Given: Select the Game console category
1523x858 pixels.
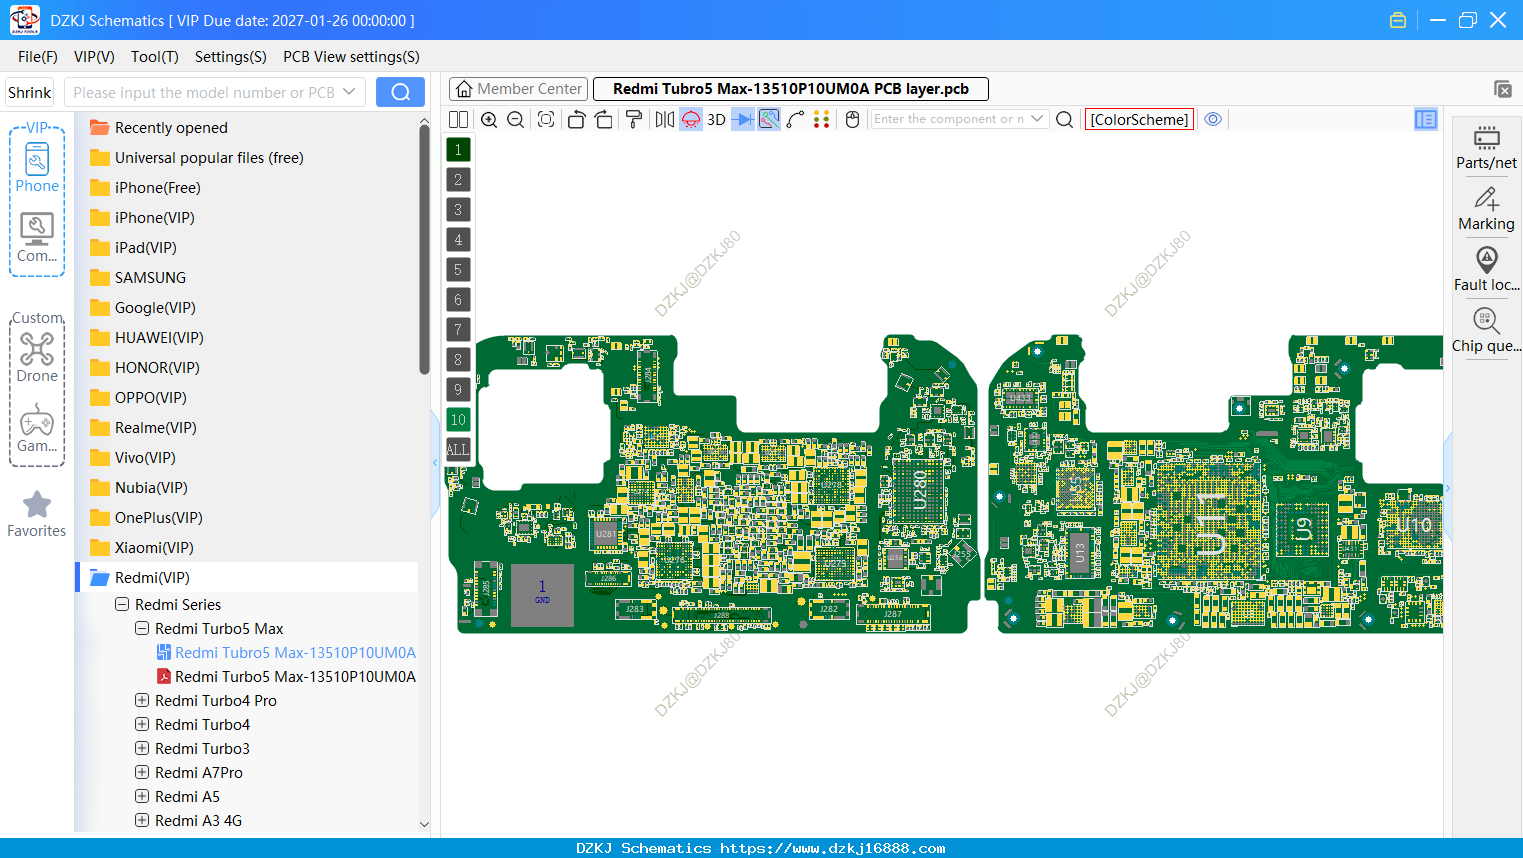Looking at the screenshot, I should 37,428.
